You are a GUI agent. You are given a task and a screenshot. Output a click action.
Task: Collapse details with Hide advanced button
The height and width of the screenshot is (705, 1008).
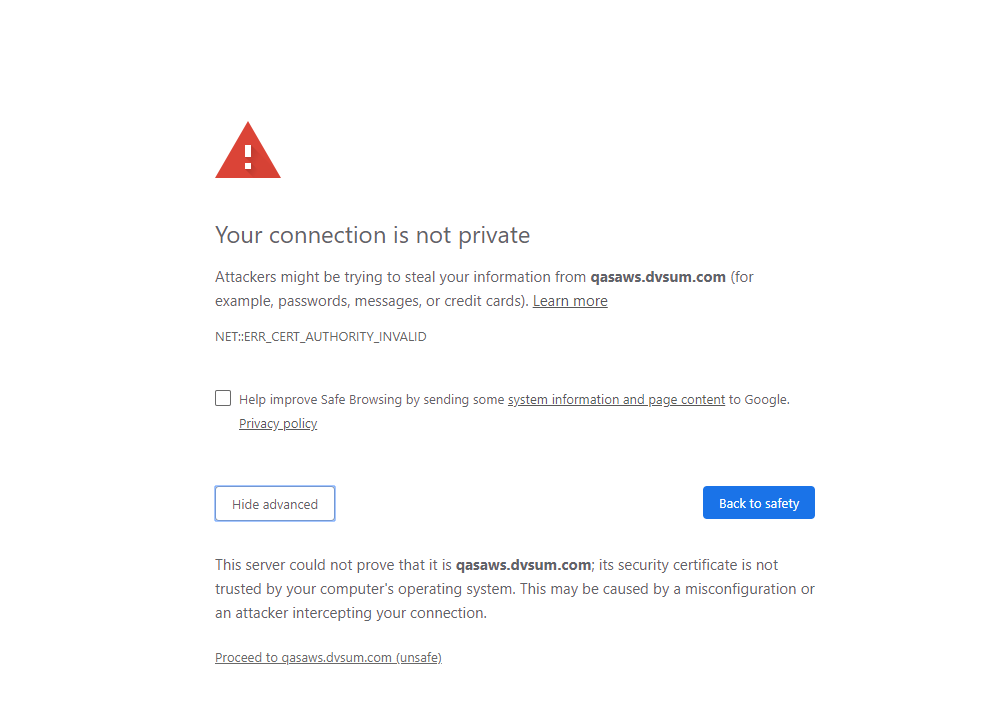point(274,504)
